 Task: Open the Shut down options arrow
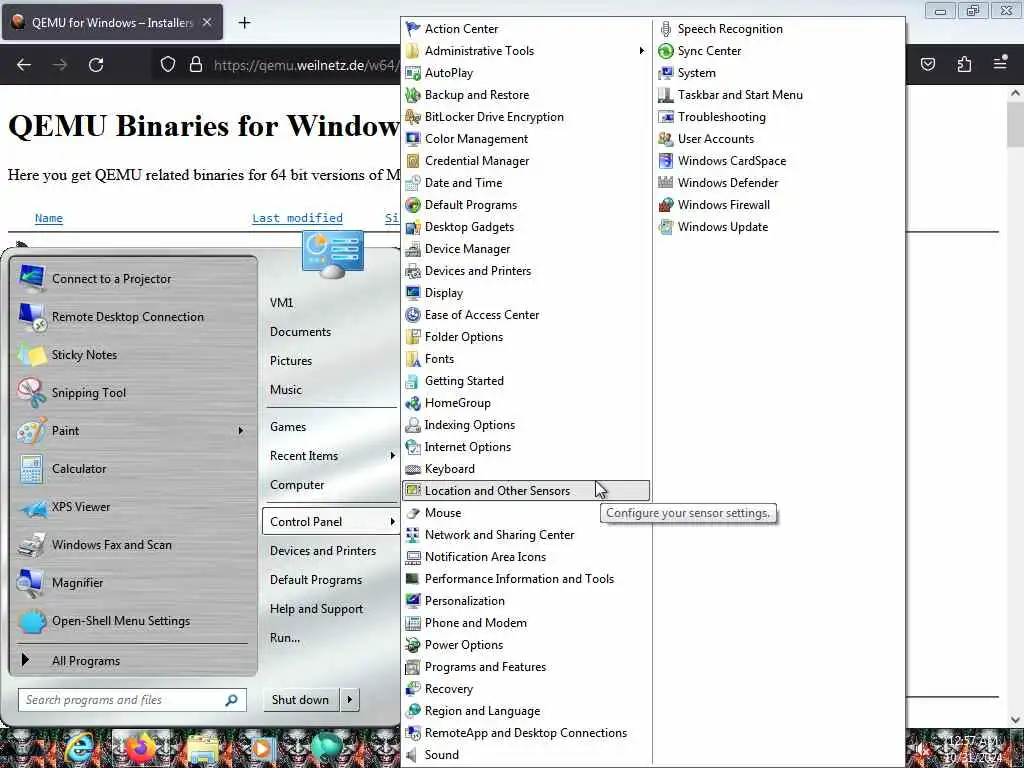(x=349, y=699)
